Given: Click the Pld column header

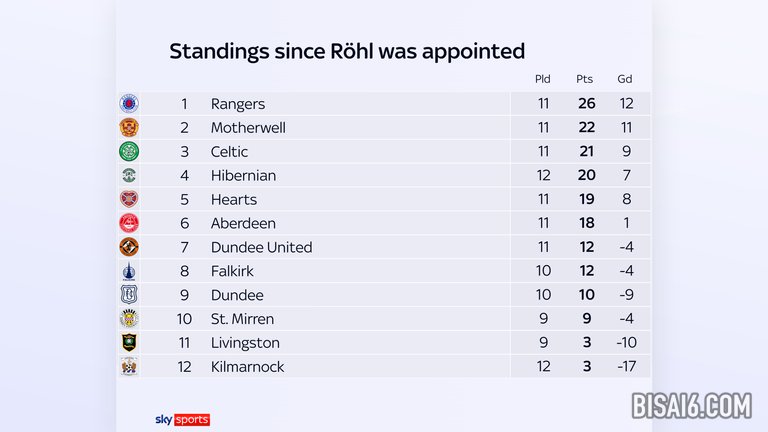Looking at the screenshot, I should click(543, 79).
